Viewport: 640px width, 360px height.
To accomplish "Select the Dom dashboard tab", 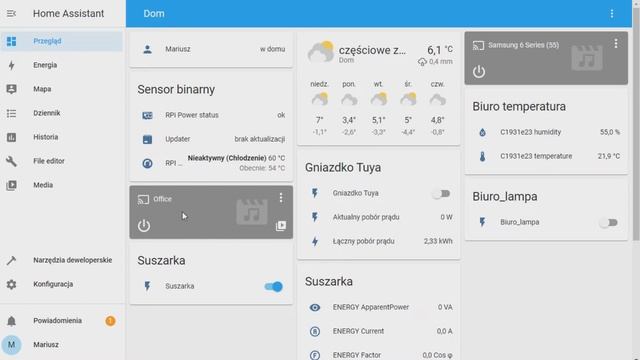I will coord(154,13).
